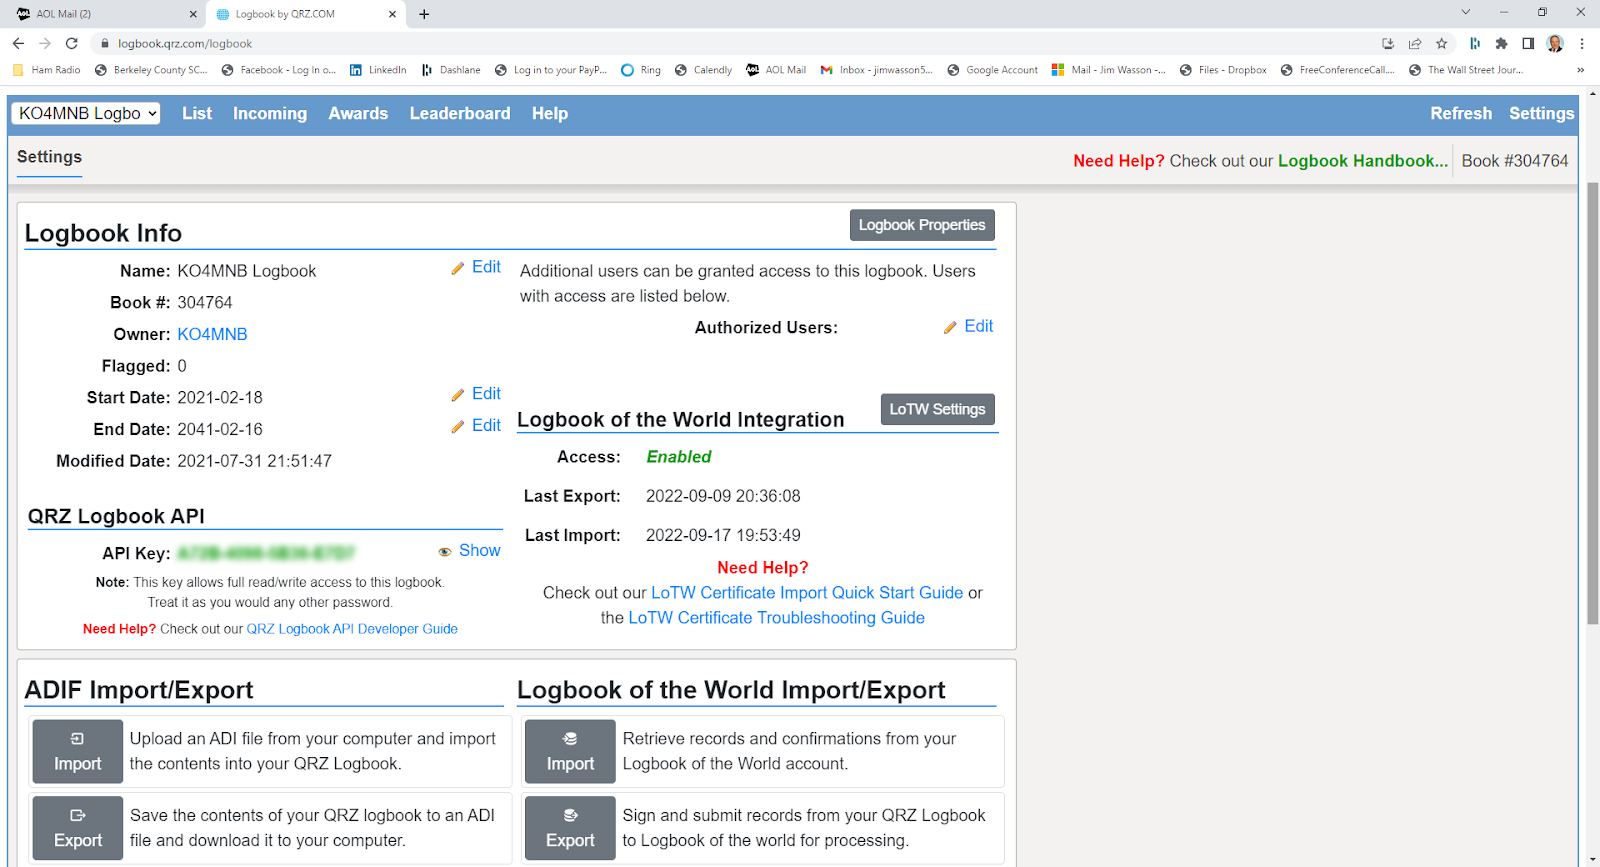Open the Wall Street Journal bookmark

click(x=1466, y=70)
